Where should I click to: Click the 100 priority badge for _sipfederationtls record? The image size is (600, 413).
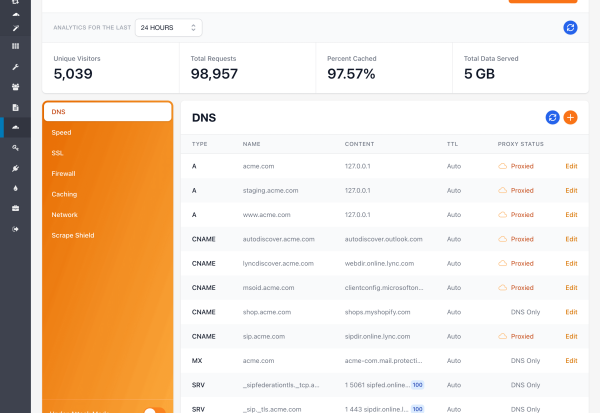coord(417,385)
